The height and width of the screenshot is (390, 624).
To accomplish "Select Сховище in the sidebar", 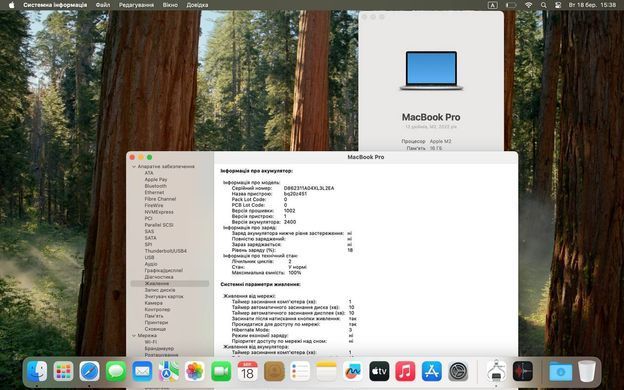I will coord(155,329).
